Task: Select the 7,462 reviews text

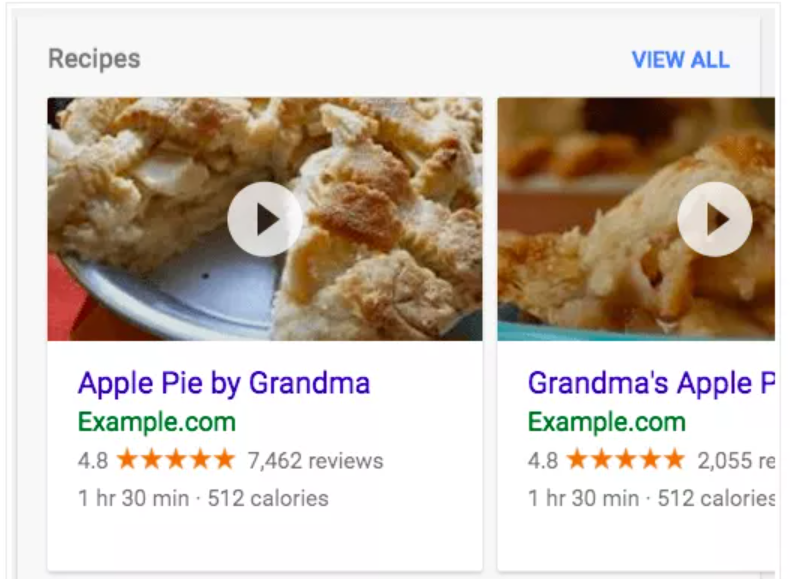Action: point(315,461)
